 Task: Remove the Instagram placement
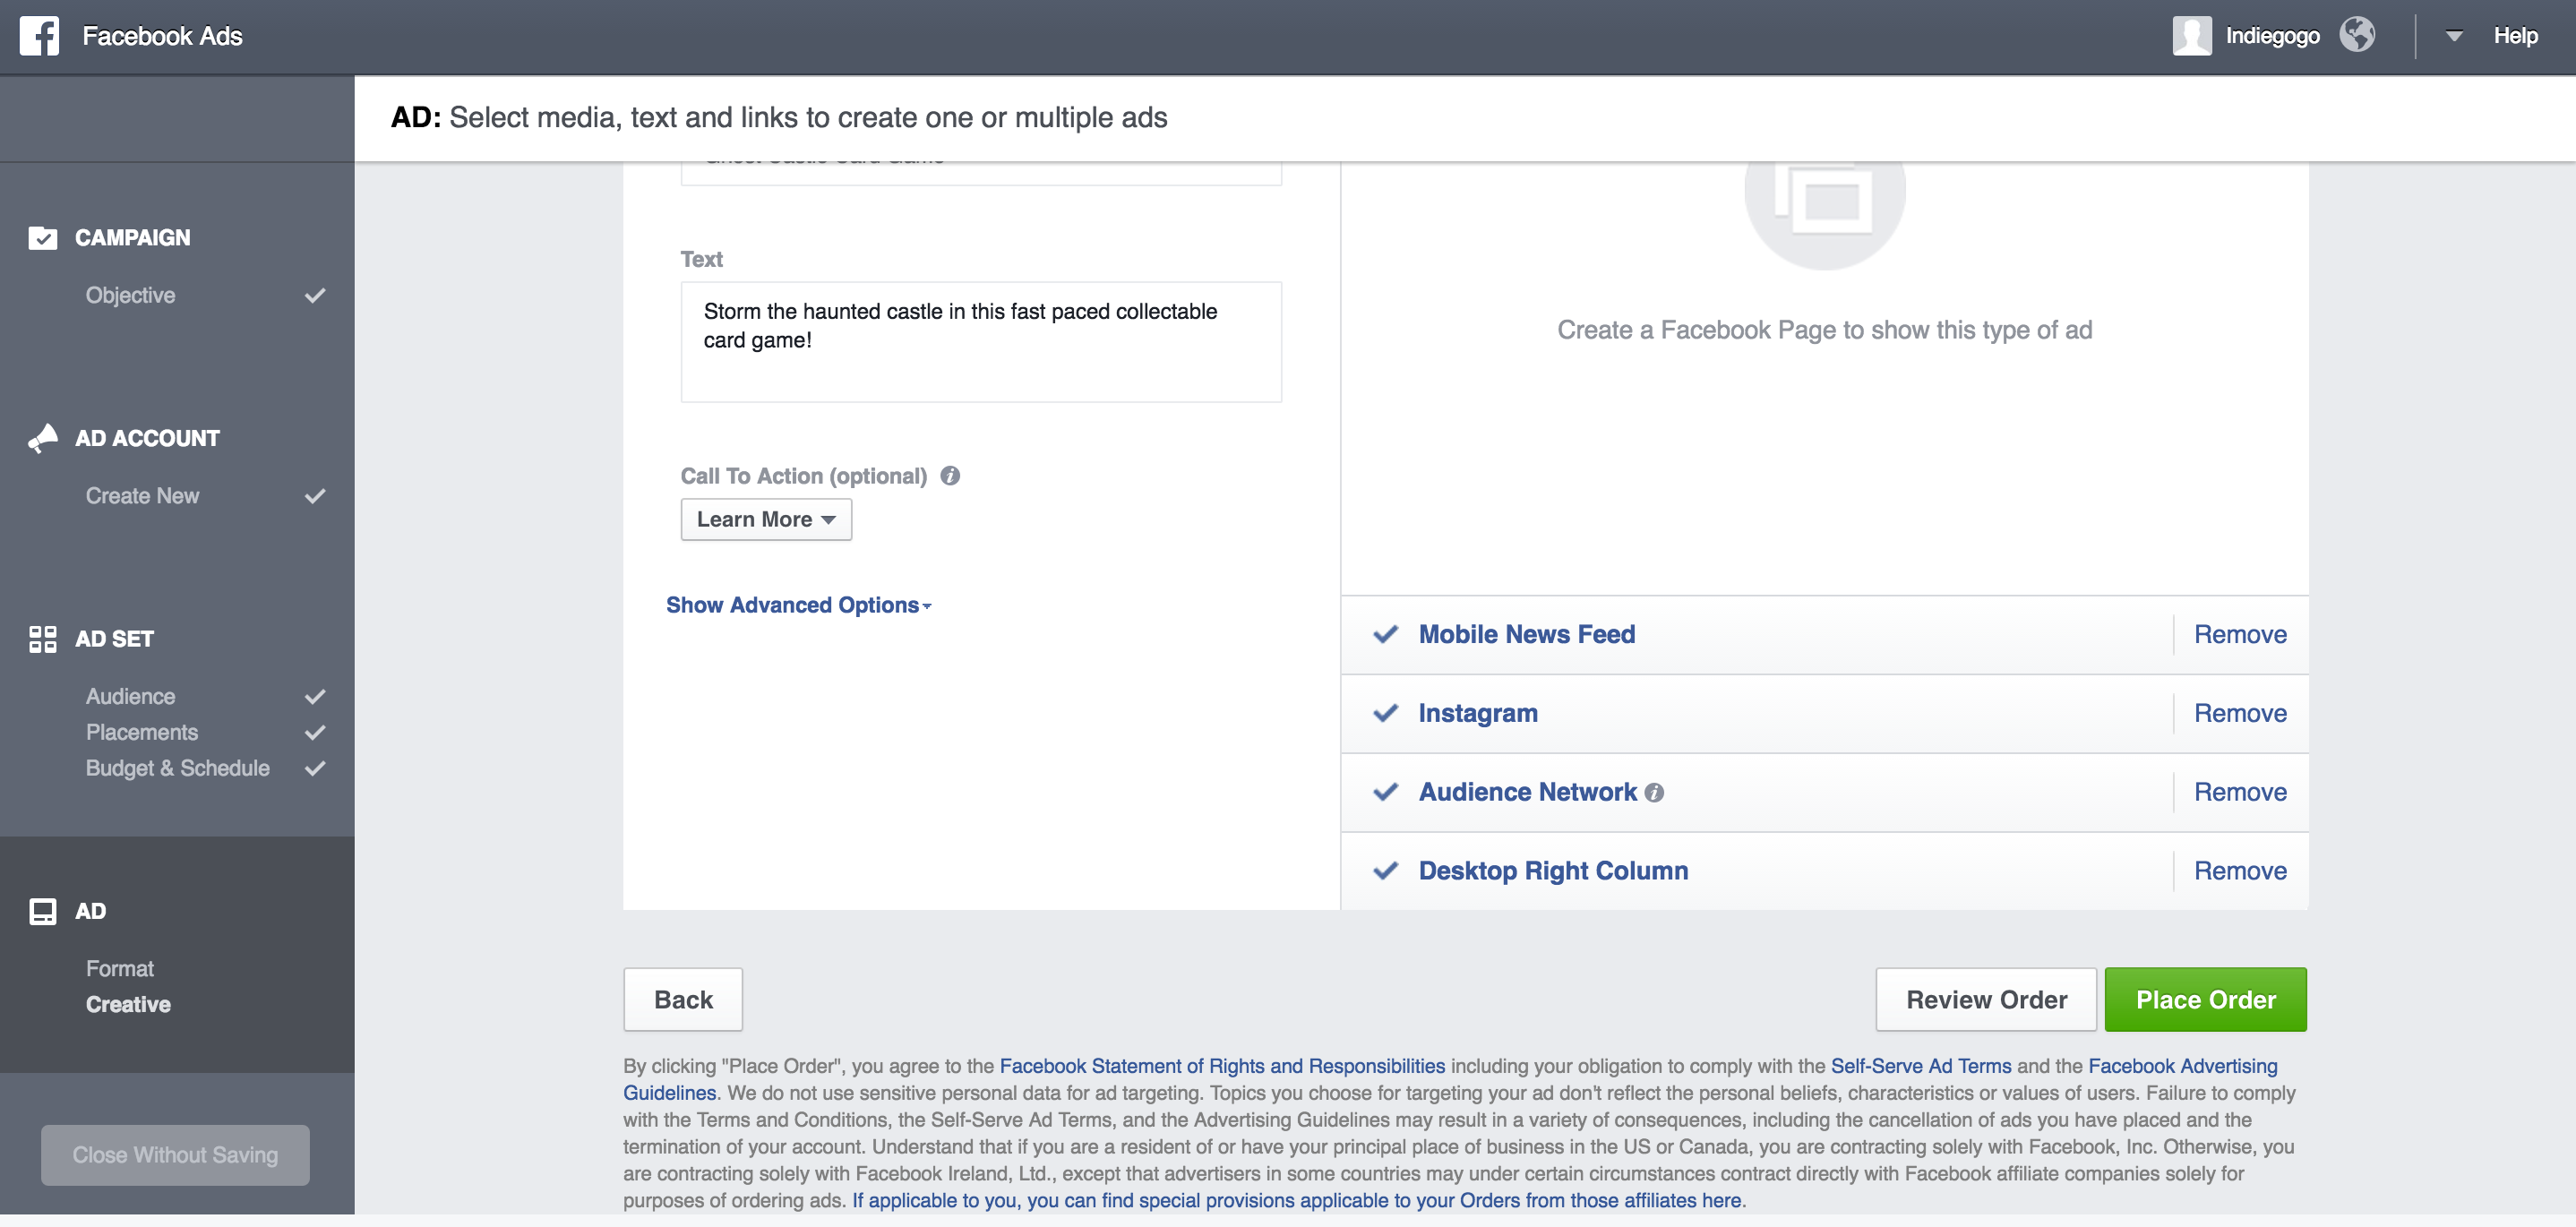pos(2240,713)
